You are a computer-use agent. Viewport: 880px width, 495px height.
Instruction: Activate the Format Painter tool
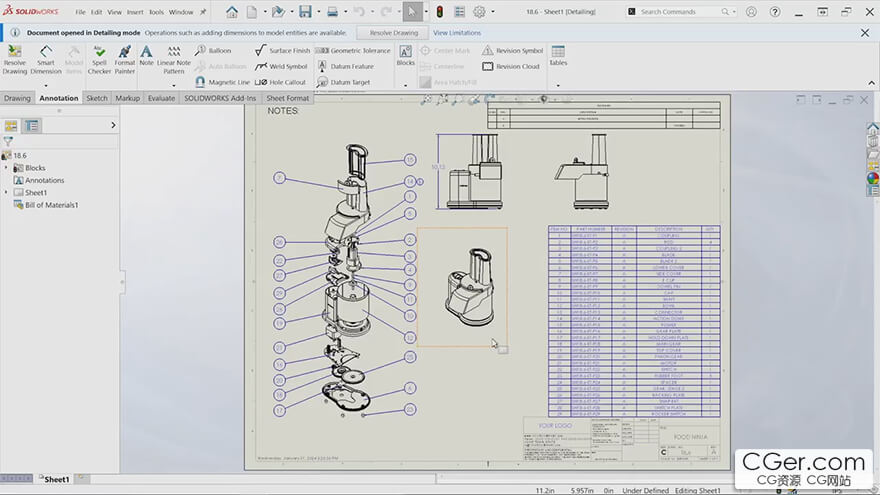coord(125,59)
